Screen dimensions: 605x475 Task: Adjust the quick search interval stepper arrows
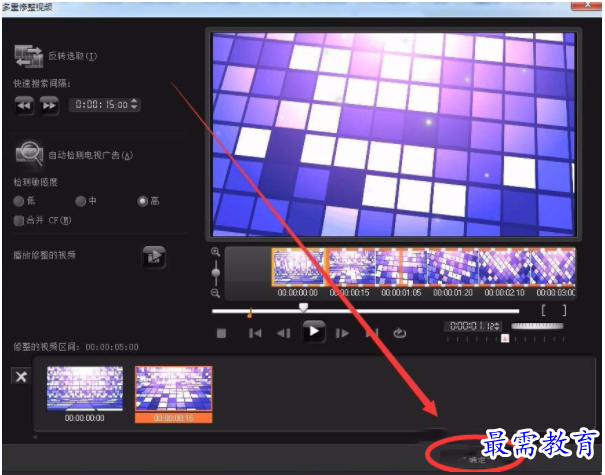(134, 104)
